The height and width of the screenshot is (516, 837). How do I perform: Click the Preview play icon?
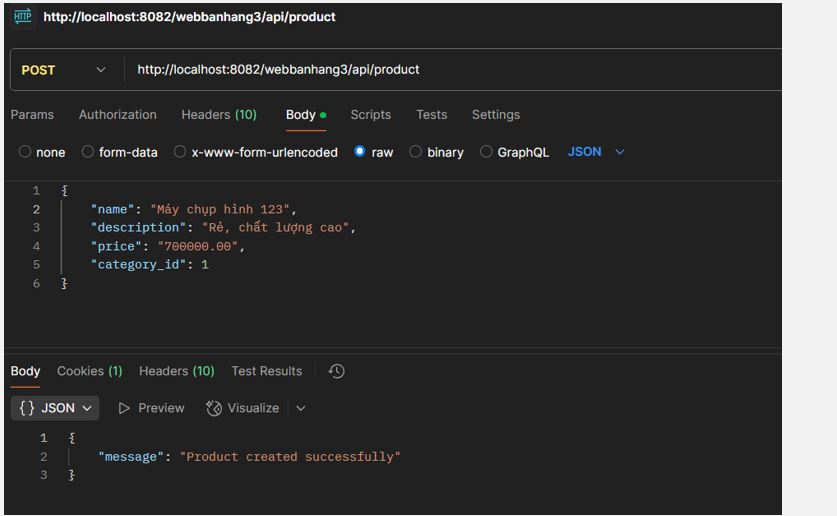(125, 408)
